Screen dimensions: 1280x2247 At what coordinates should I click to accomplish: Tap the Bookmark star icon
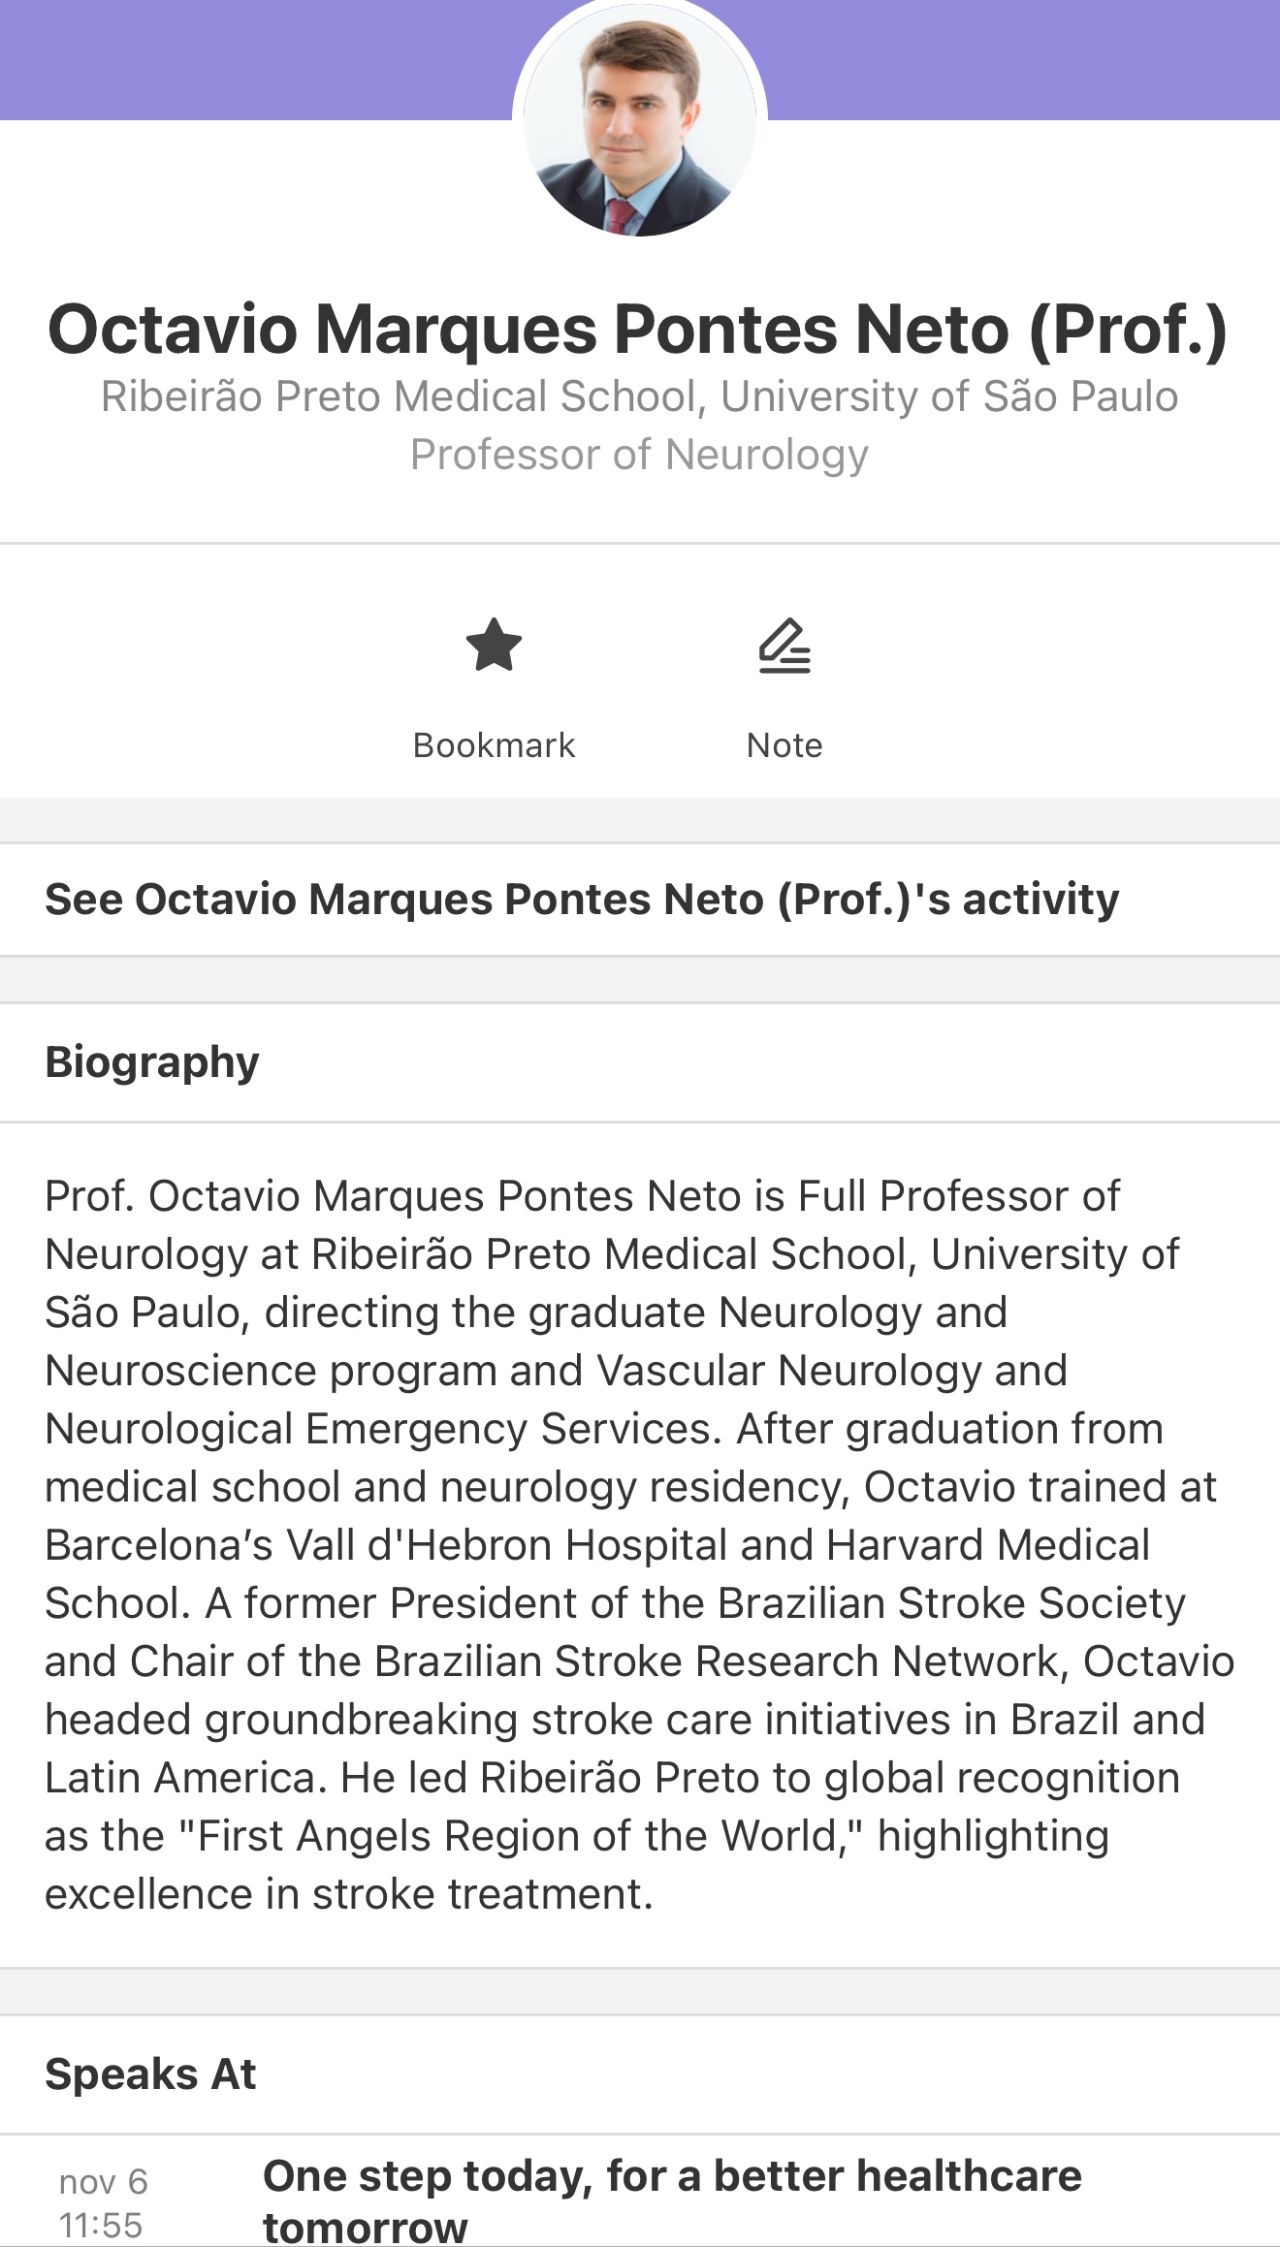(494, 646)
